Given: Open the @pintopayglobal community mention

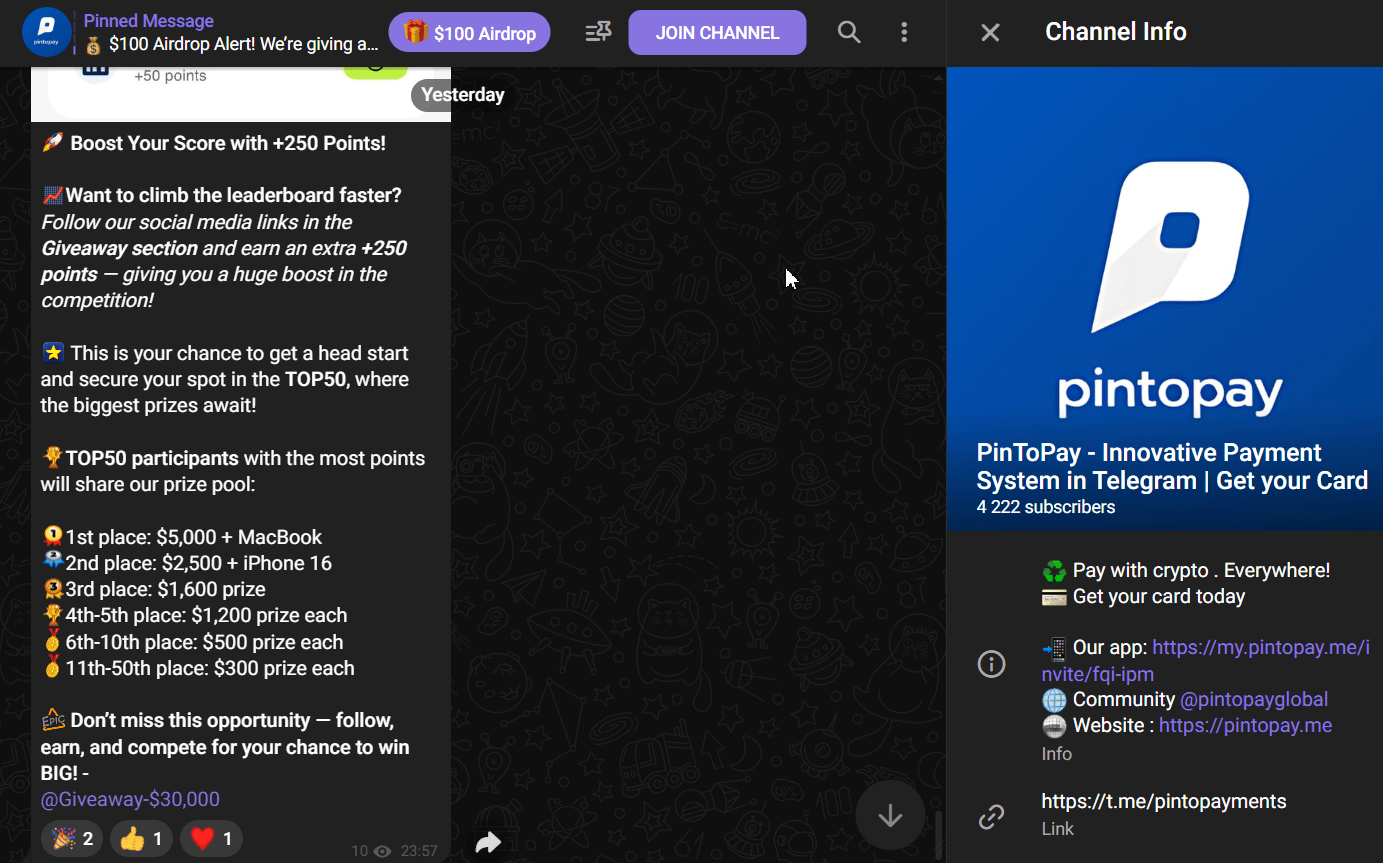Looking at the screenshot, I should tap(1254, 699).
